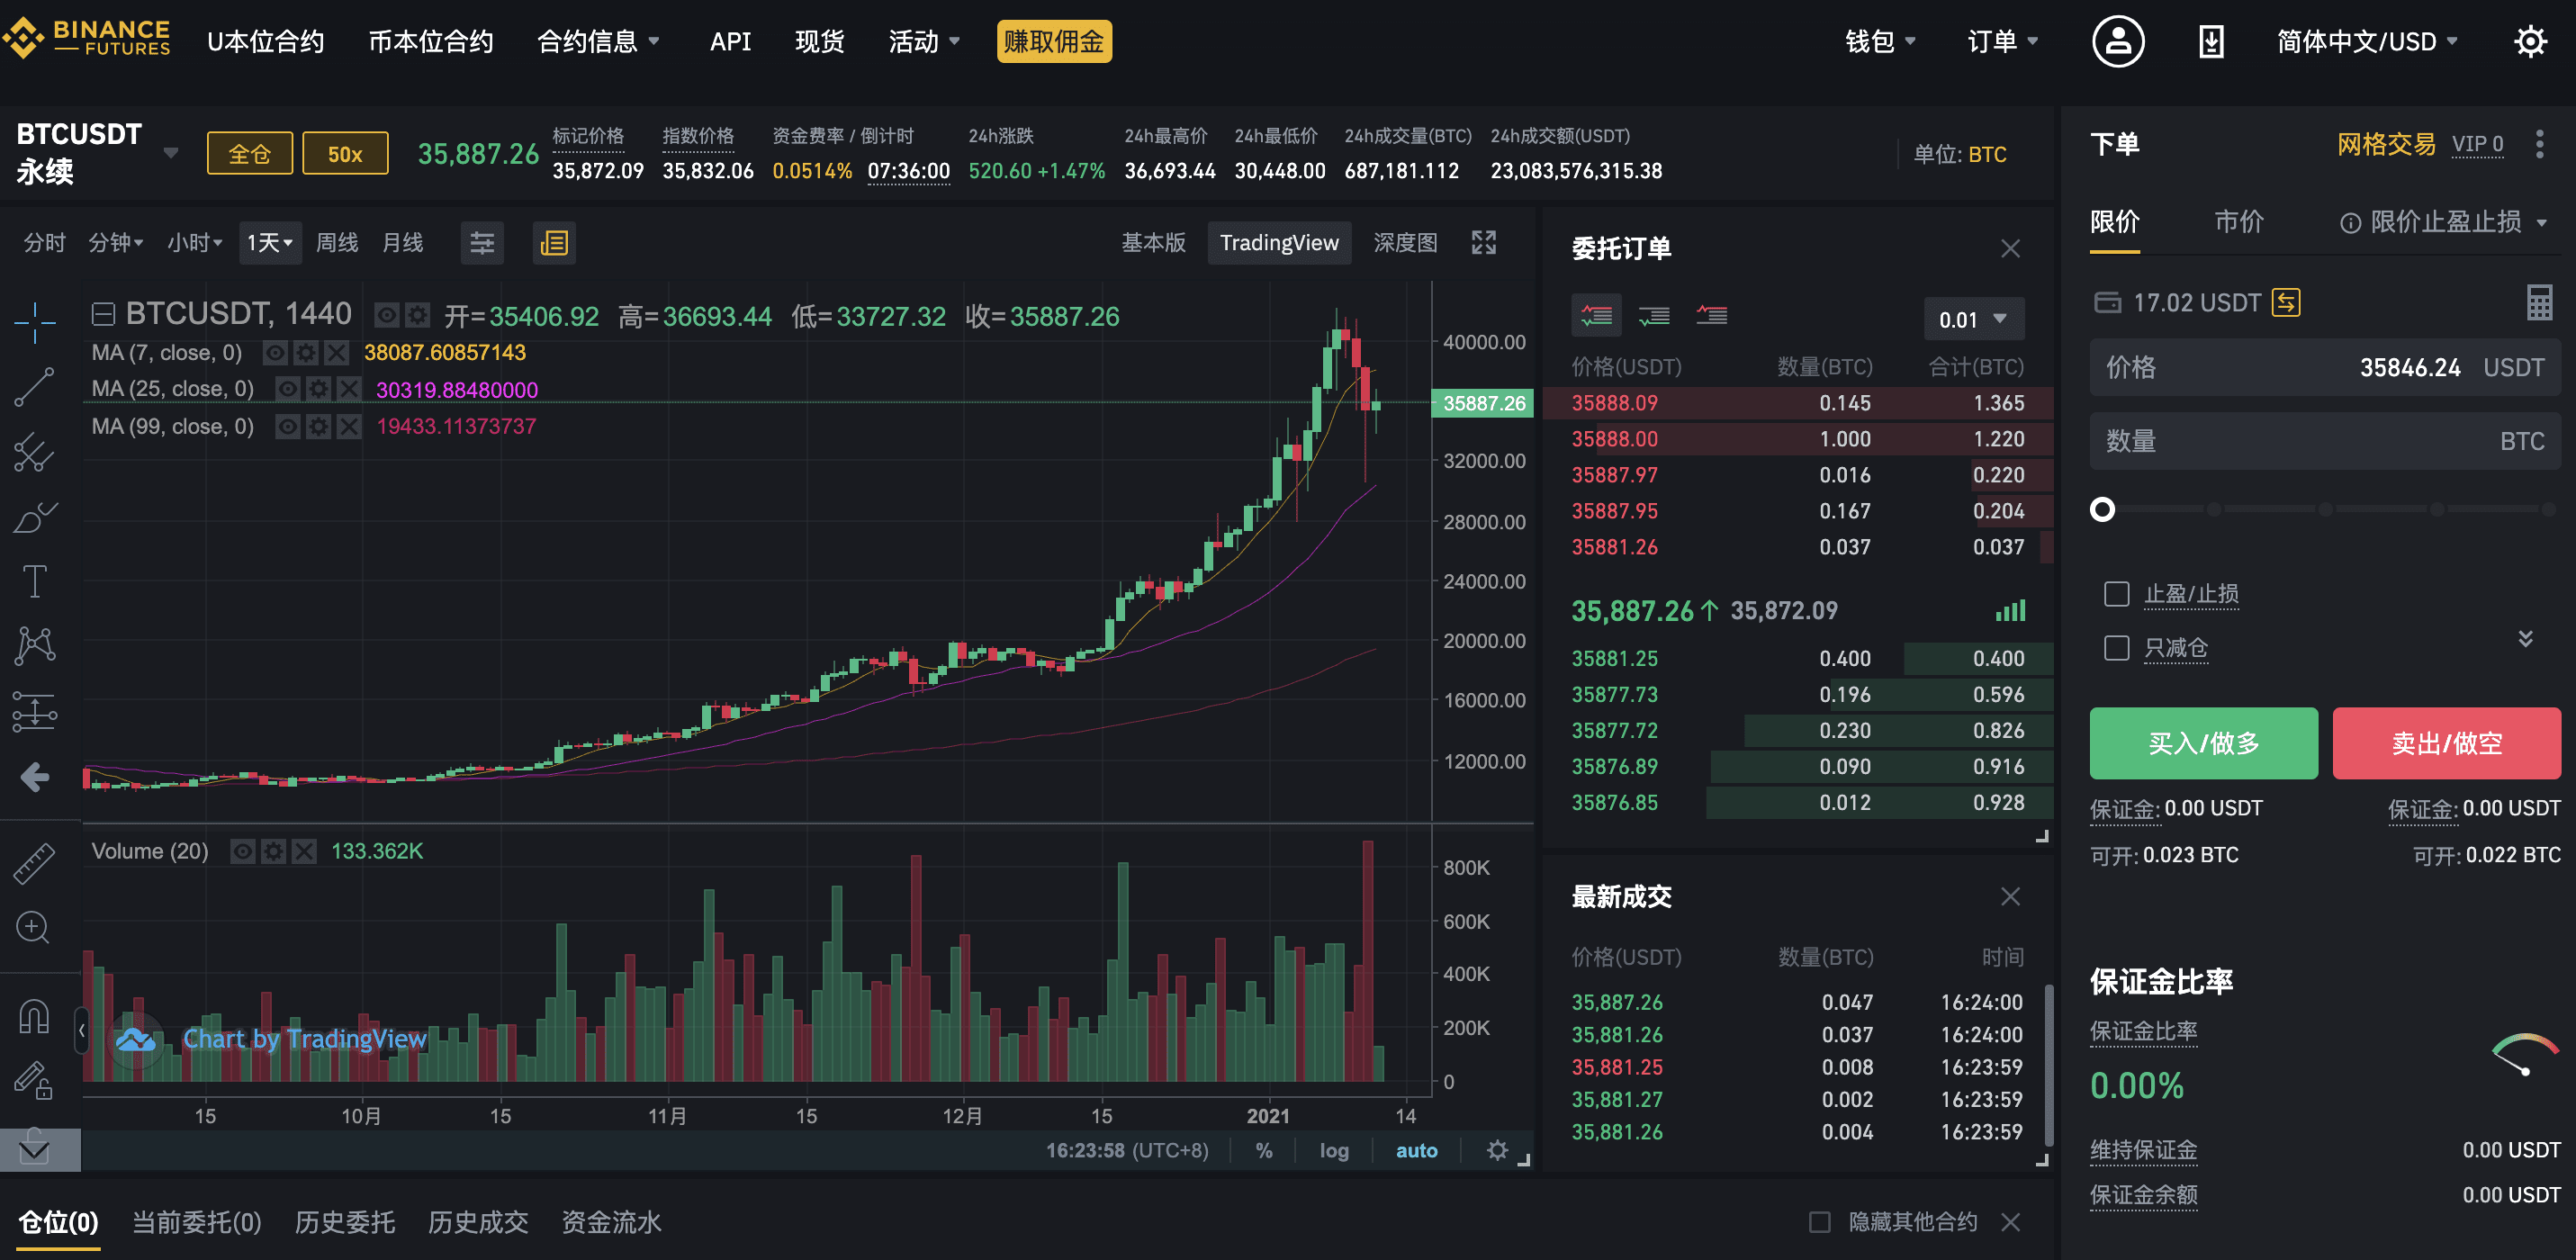
Task: Select the text annotation tool
Action: 34,581
